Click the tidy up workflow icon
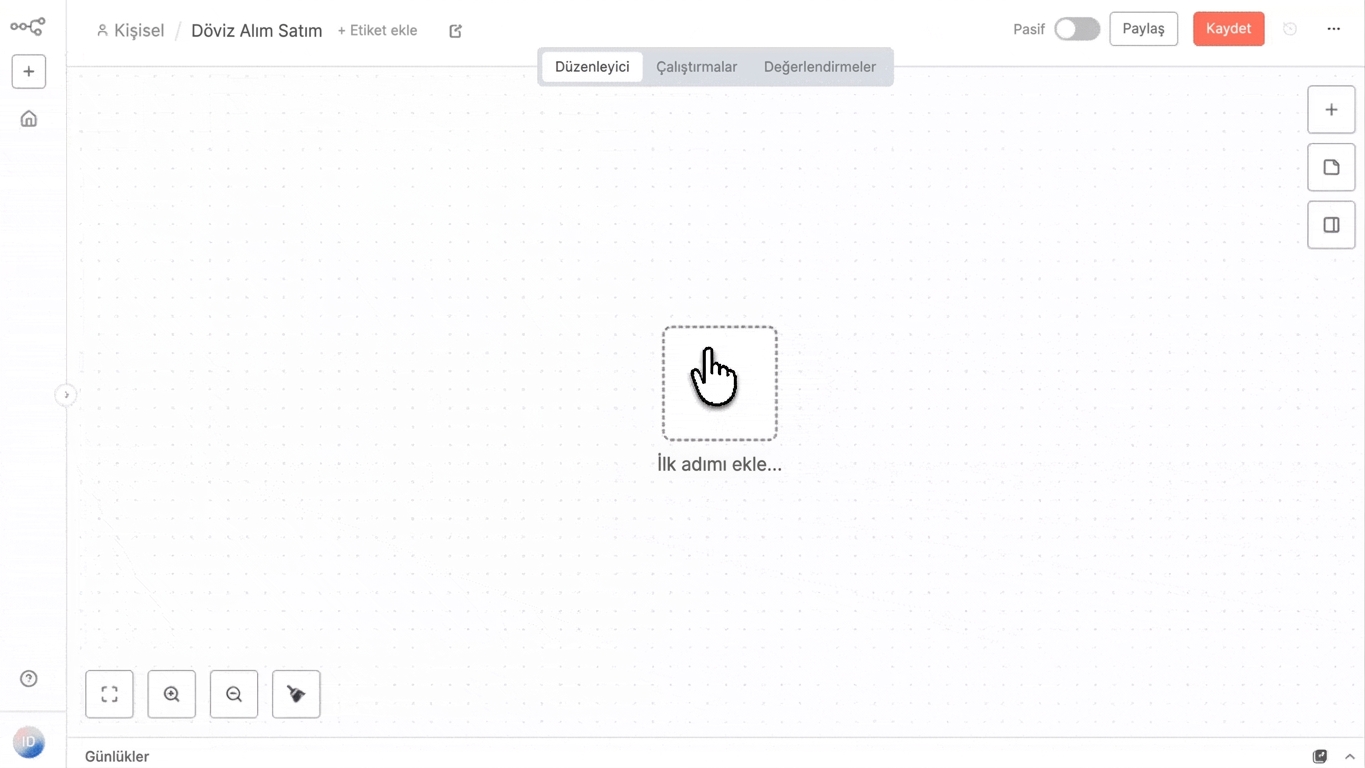Viewport: 1365px width, 768px height. pos(296,694)
